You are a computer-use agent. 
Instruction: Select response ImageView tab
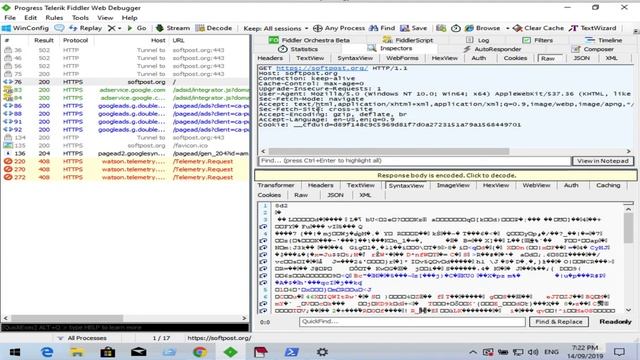453,185
